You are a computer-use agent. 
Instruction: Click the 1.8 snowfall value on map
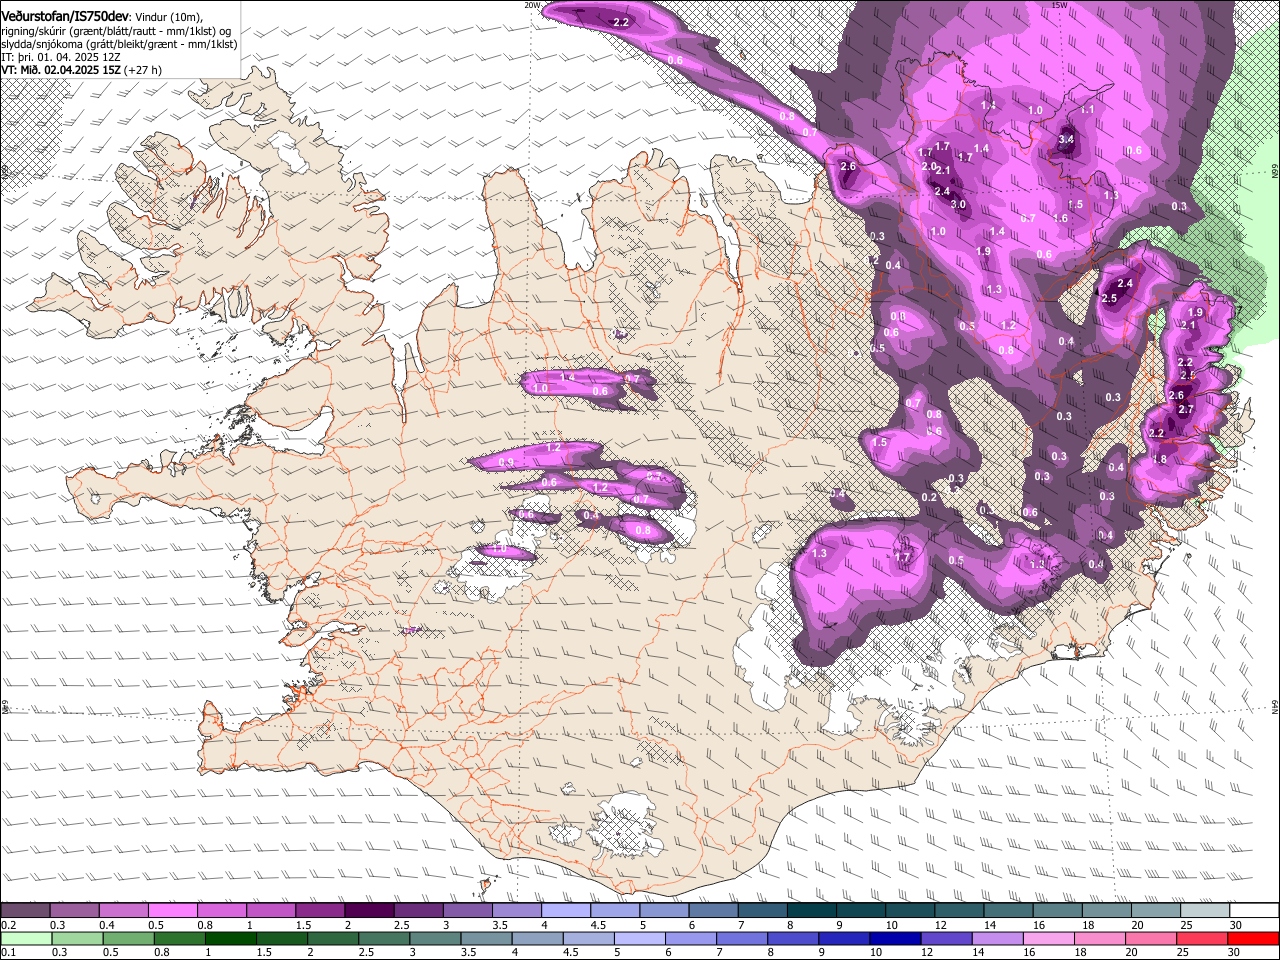(1160, 459)
